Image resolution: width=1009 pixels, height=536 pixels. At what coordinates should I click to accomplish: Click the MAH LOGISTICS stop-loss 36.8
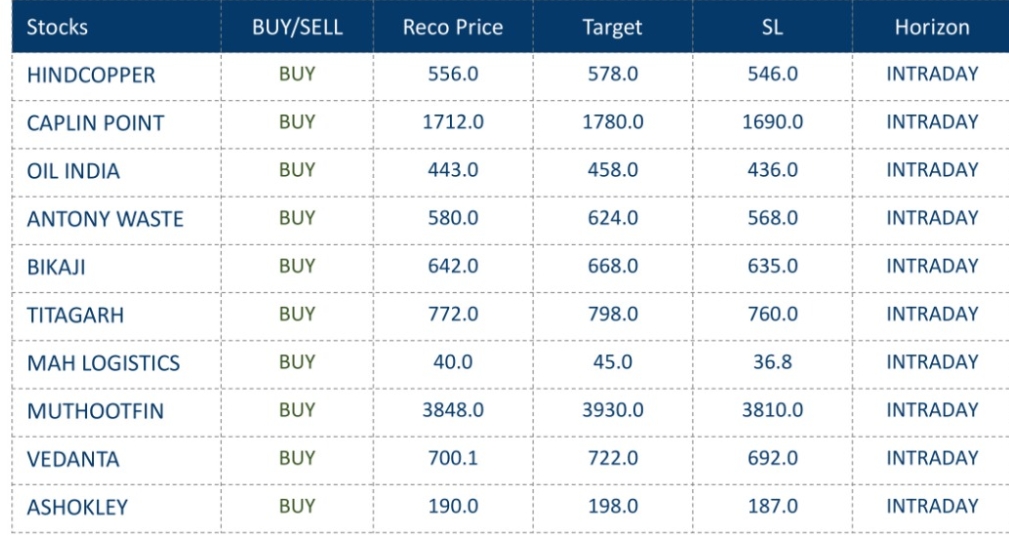[x=772, y=362]
